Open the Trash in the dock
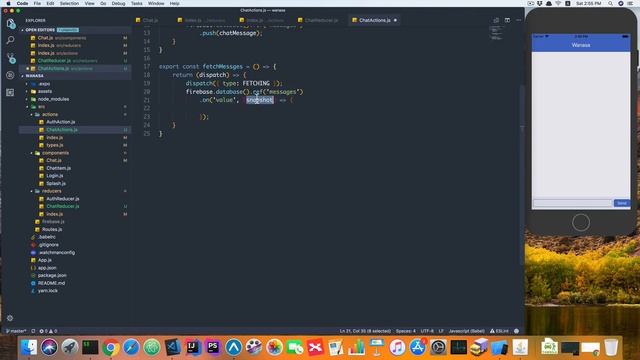 pyautogui.click(x=611, y=347)
